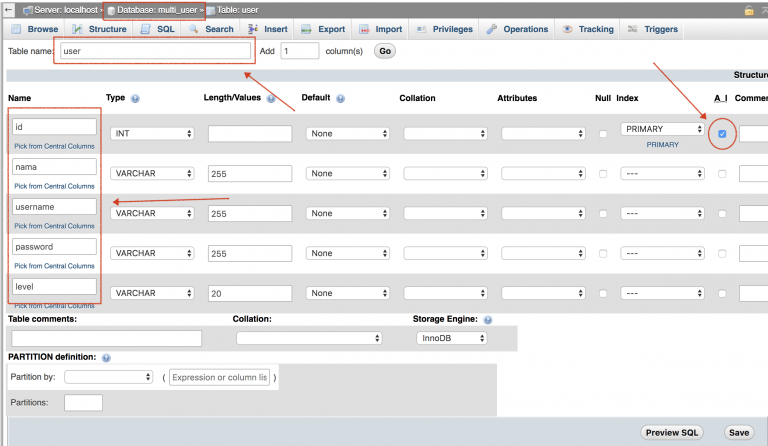Viewport: 768px width, 446px height.
Task: Click the database icon beside multi_user
Action: point(111,10)
